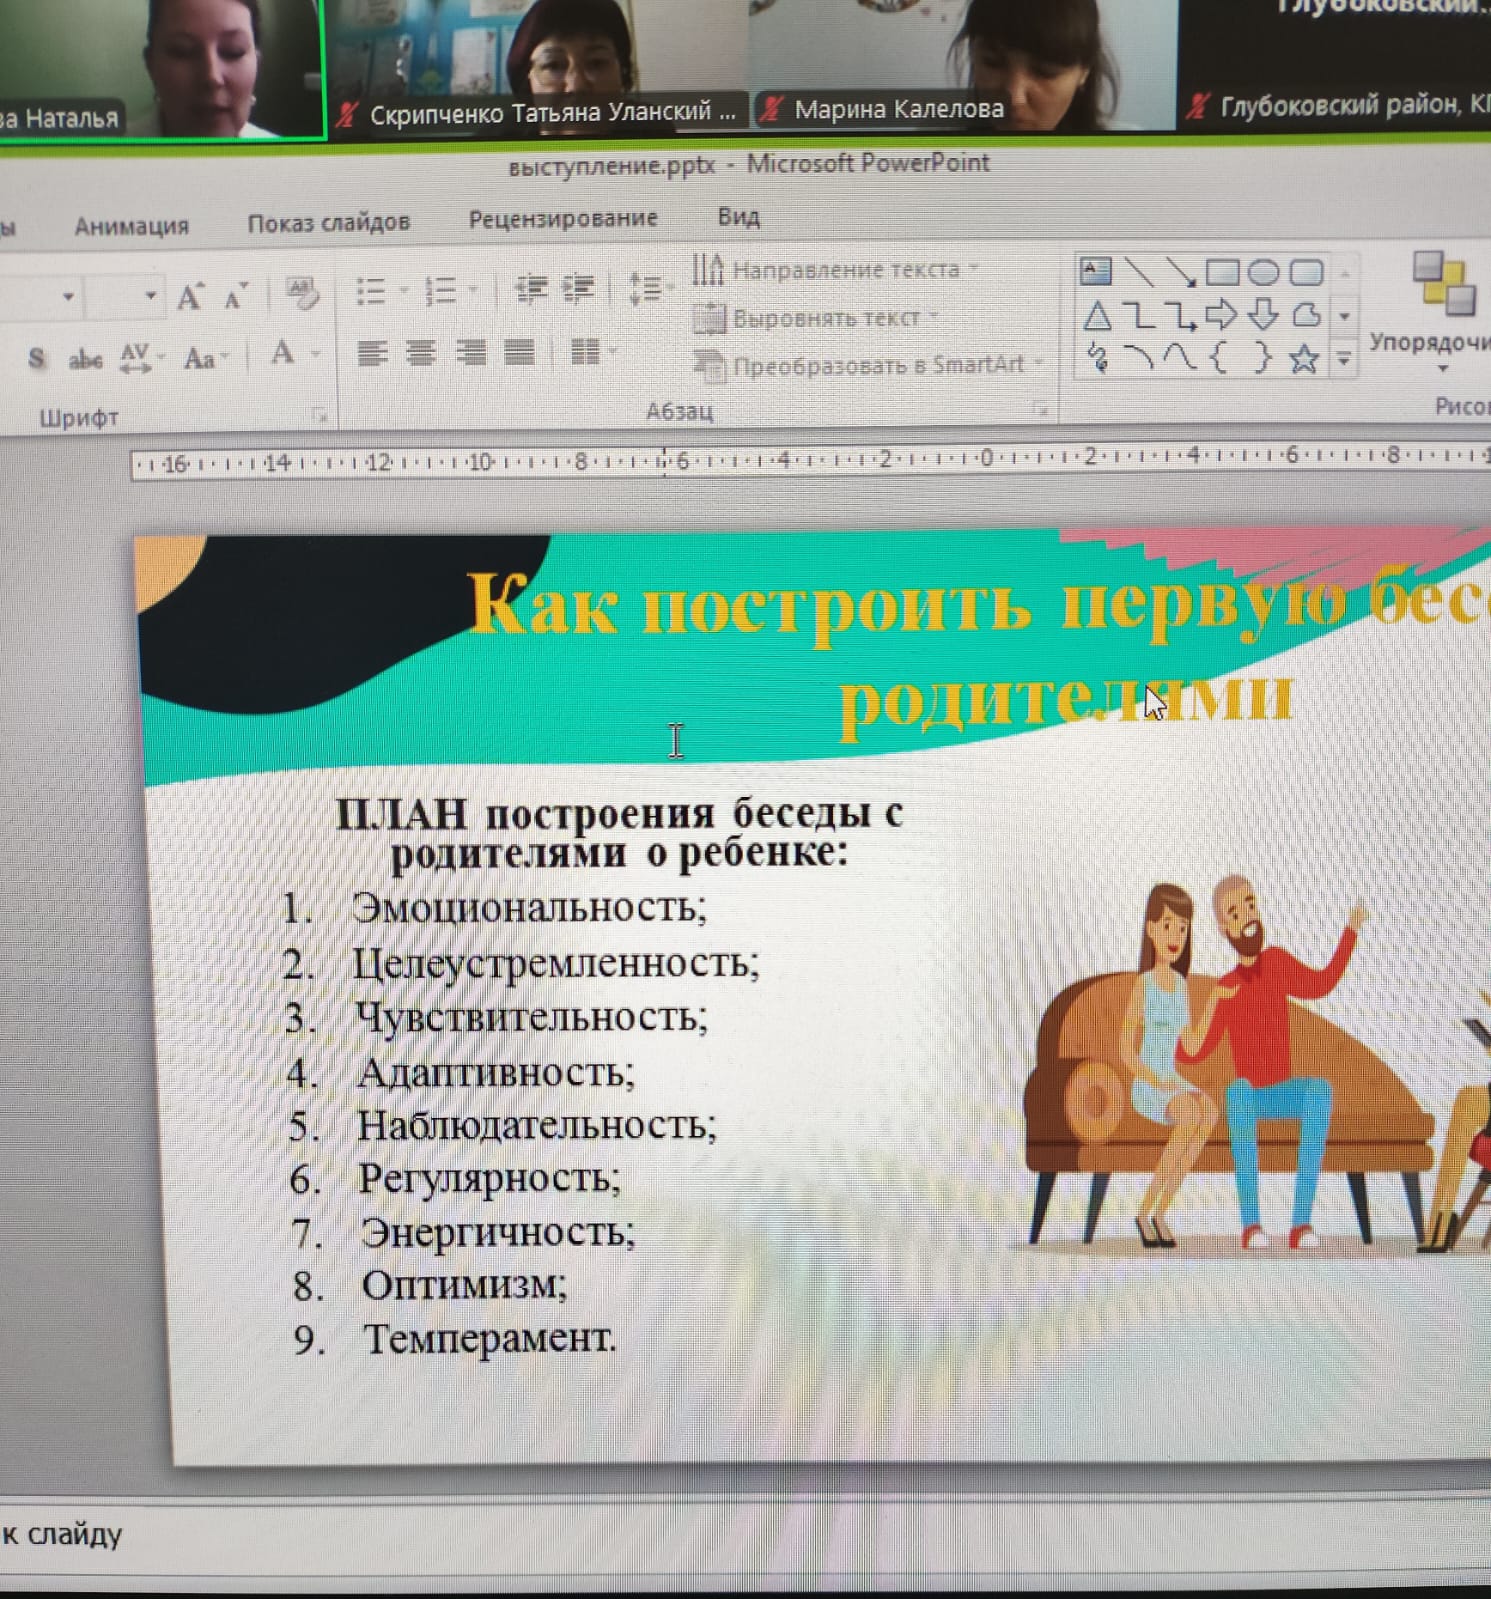Image resolution: width=1491 pixels, height=1599 pixels.
Task: Toggle text shadow formatting button
Action: coord(37,358)
